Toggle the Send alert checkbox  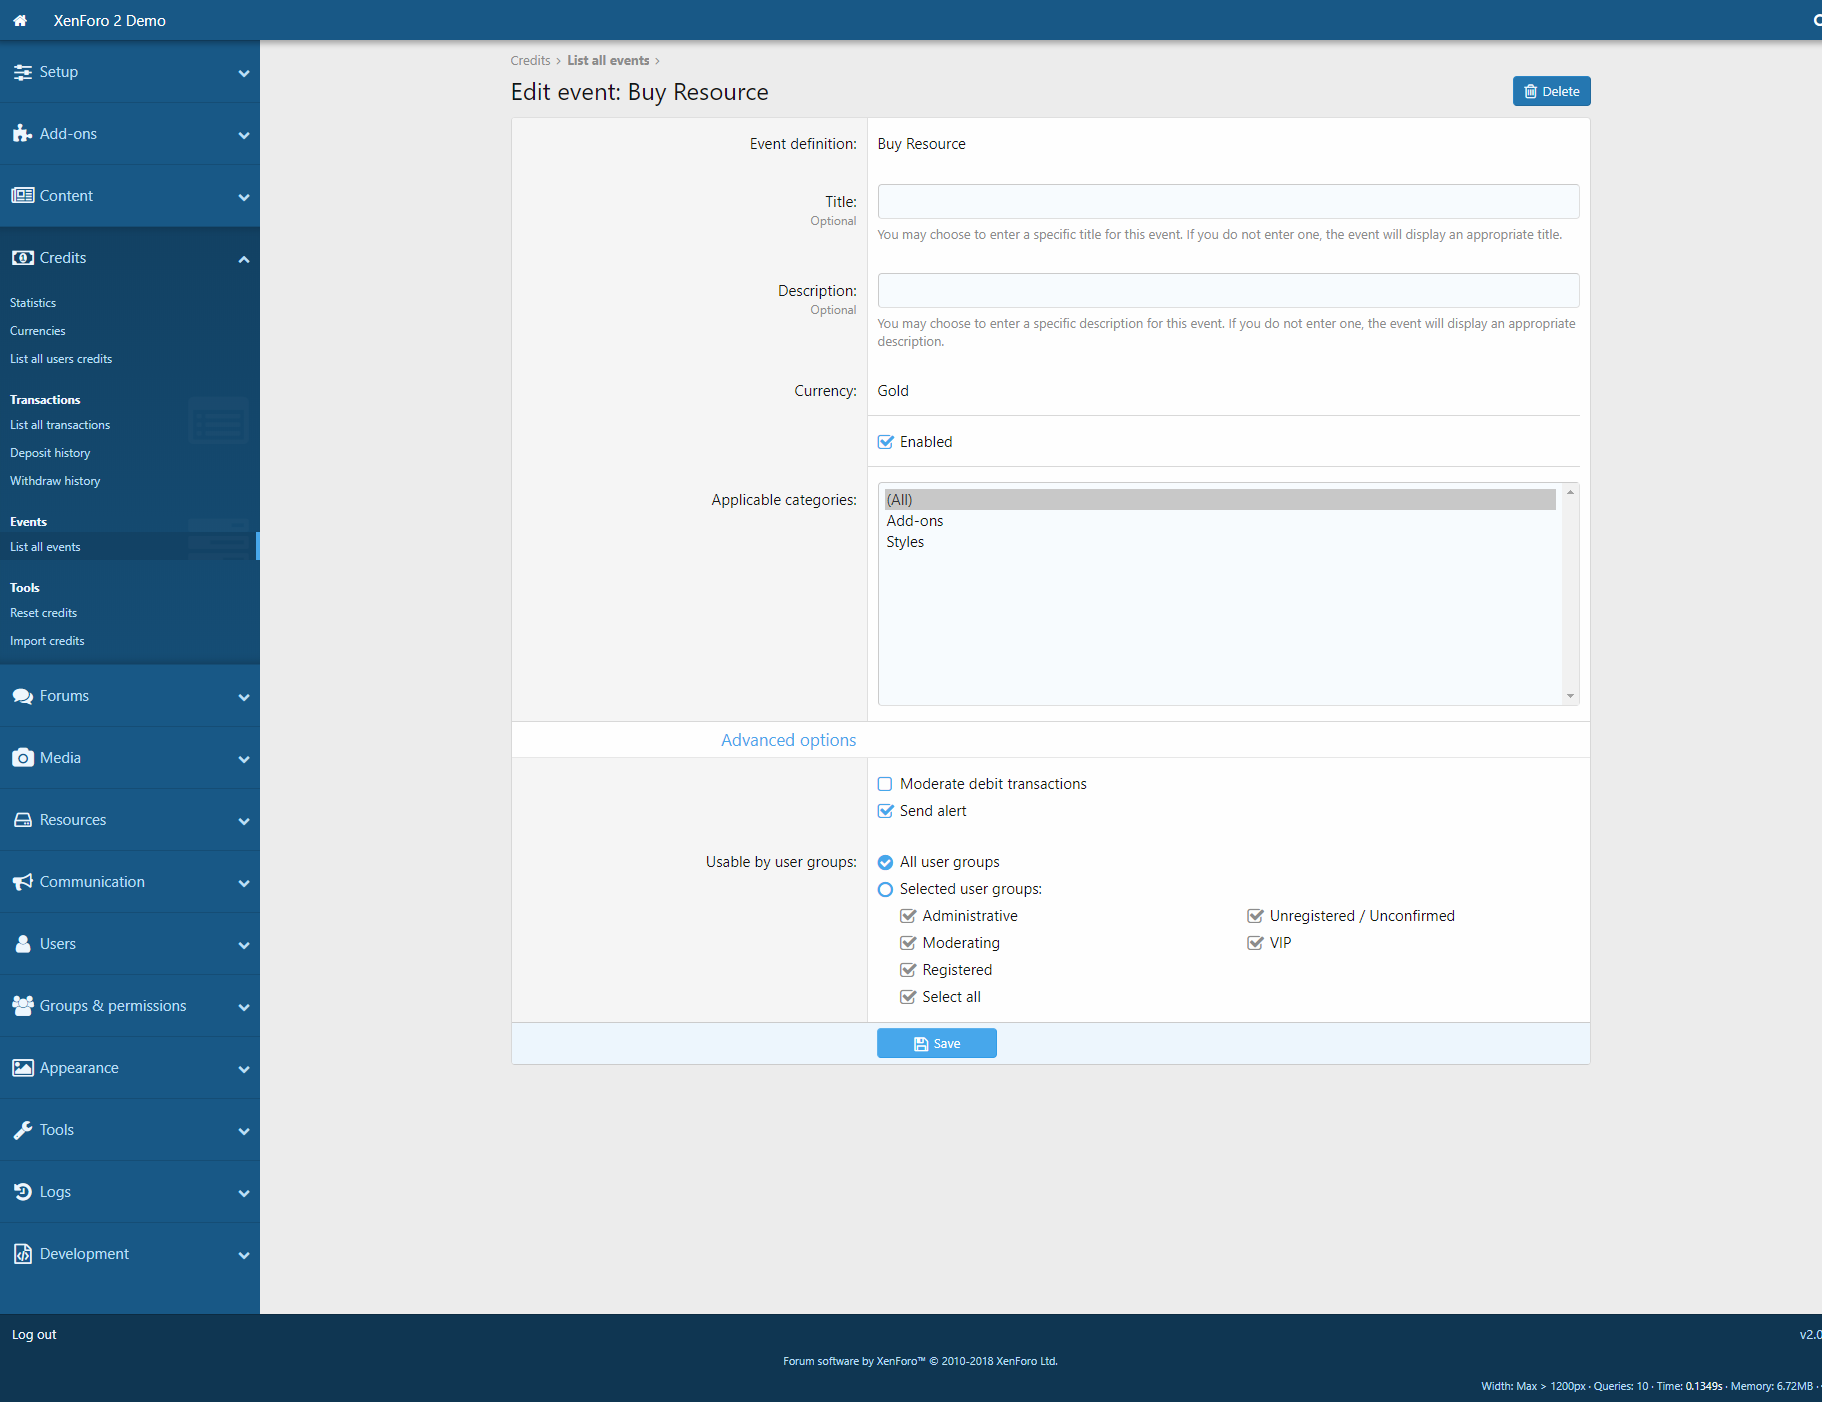[x=885, y=811]
